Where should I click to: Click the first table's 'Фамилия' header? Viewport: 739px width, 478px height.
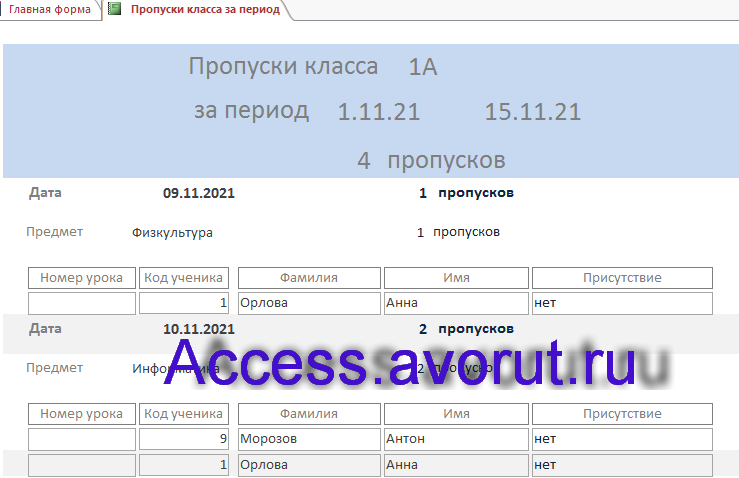coord(309,278)
